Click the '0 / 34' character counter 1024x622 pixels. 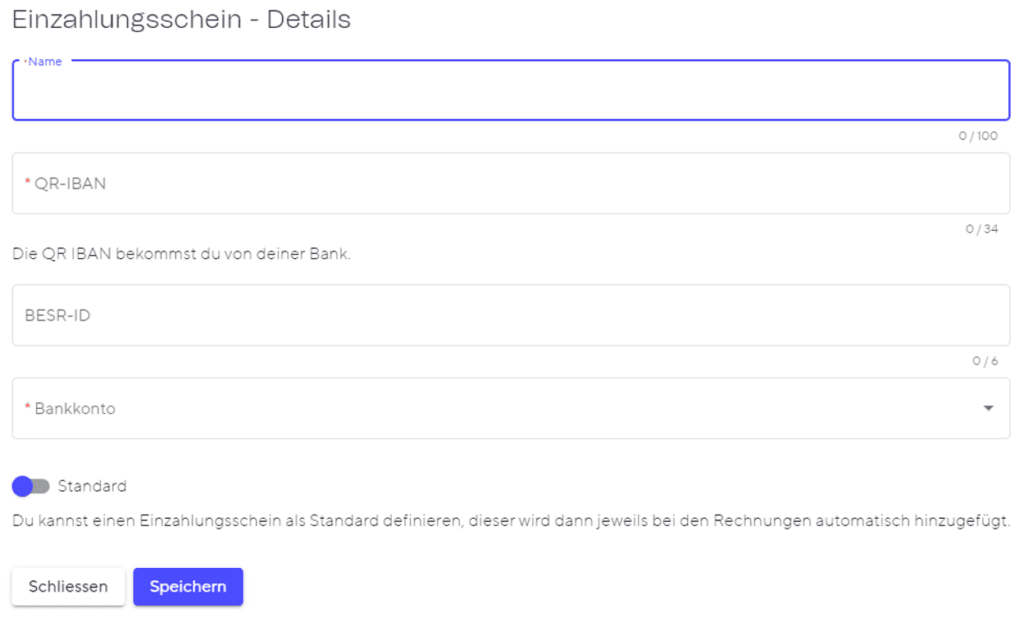pyautogui.click(x=982, y=229)
